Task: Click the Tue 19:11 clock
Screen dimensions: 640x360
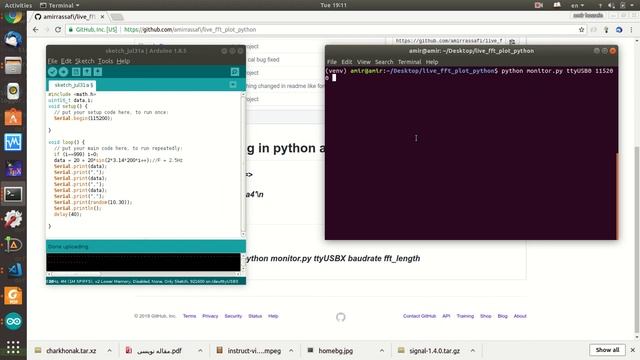Action: click(x=333, y=5)
